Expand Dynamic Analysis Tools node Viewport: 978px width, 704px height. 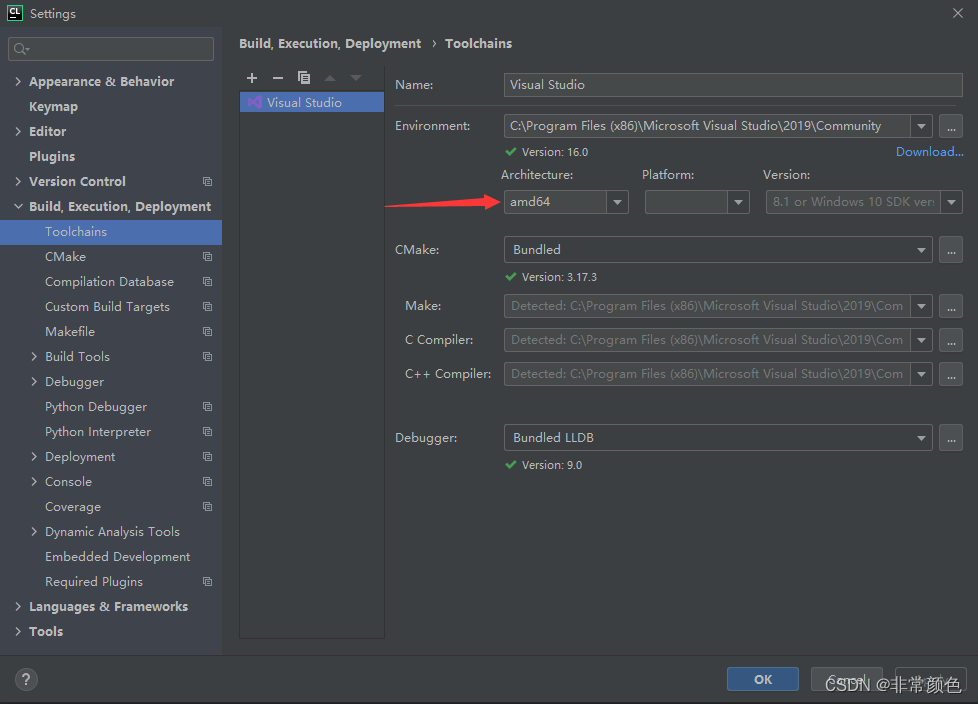34,531
